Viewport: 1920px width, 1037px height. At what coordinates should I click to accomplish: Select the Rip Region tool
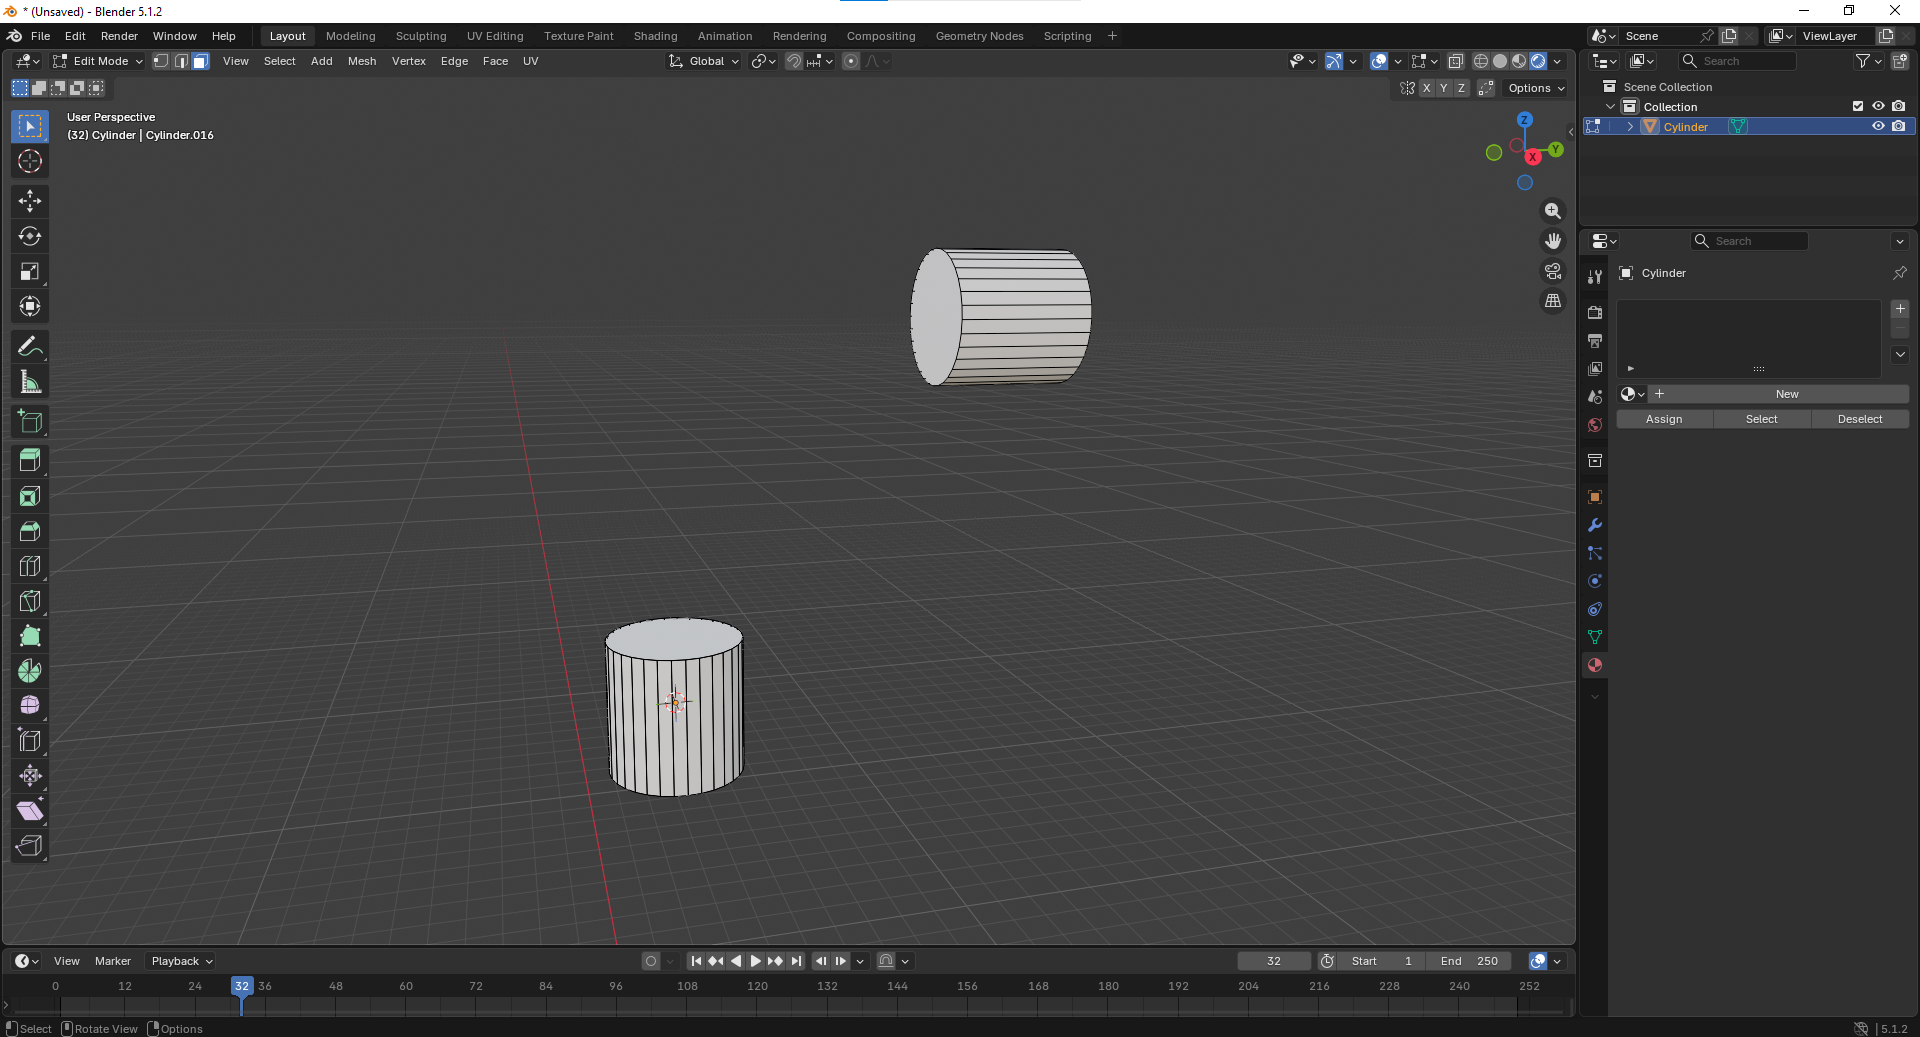tap(30, 846)
